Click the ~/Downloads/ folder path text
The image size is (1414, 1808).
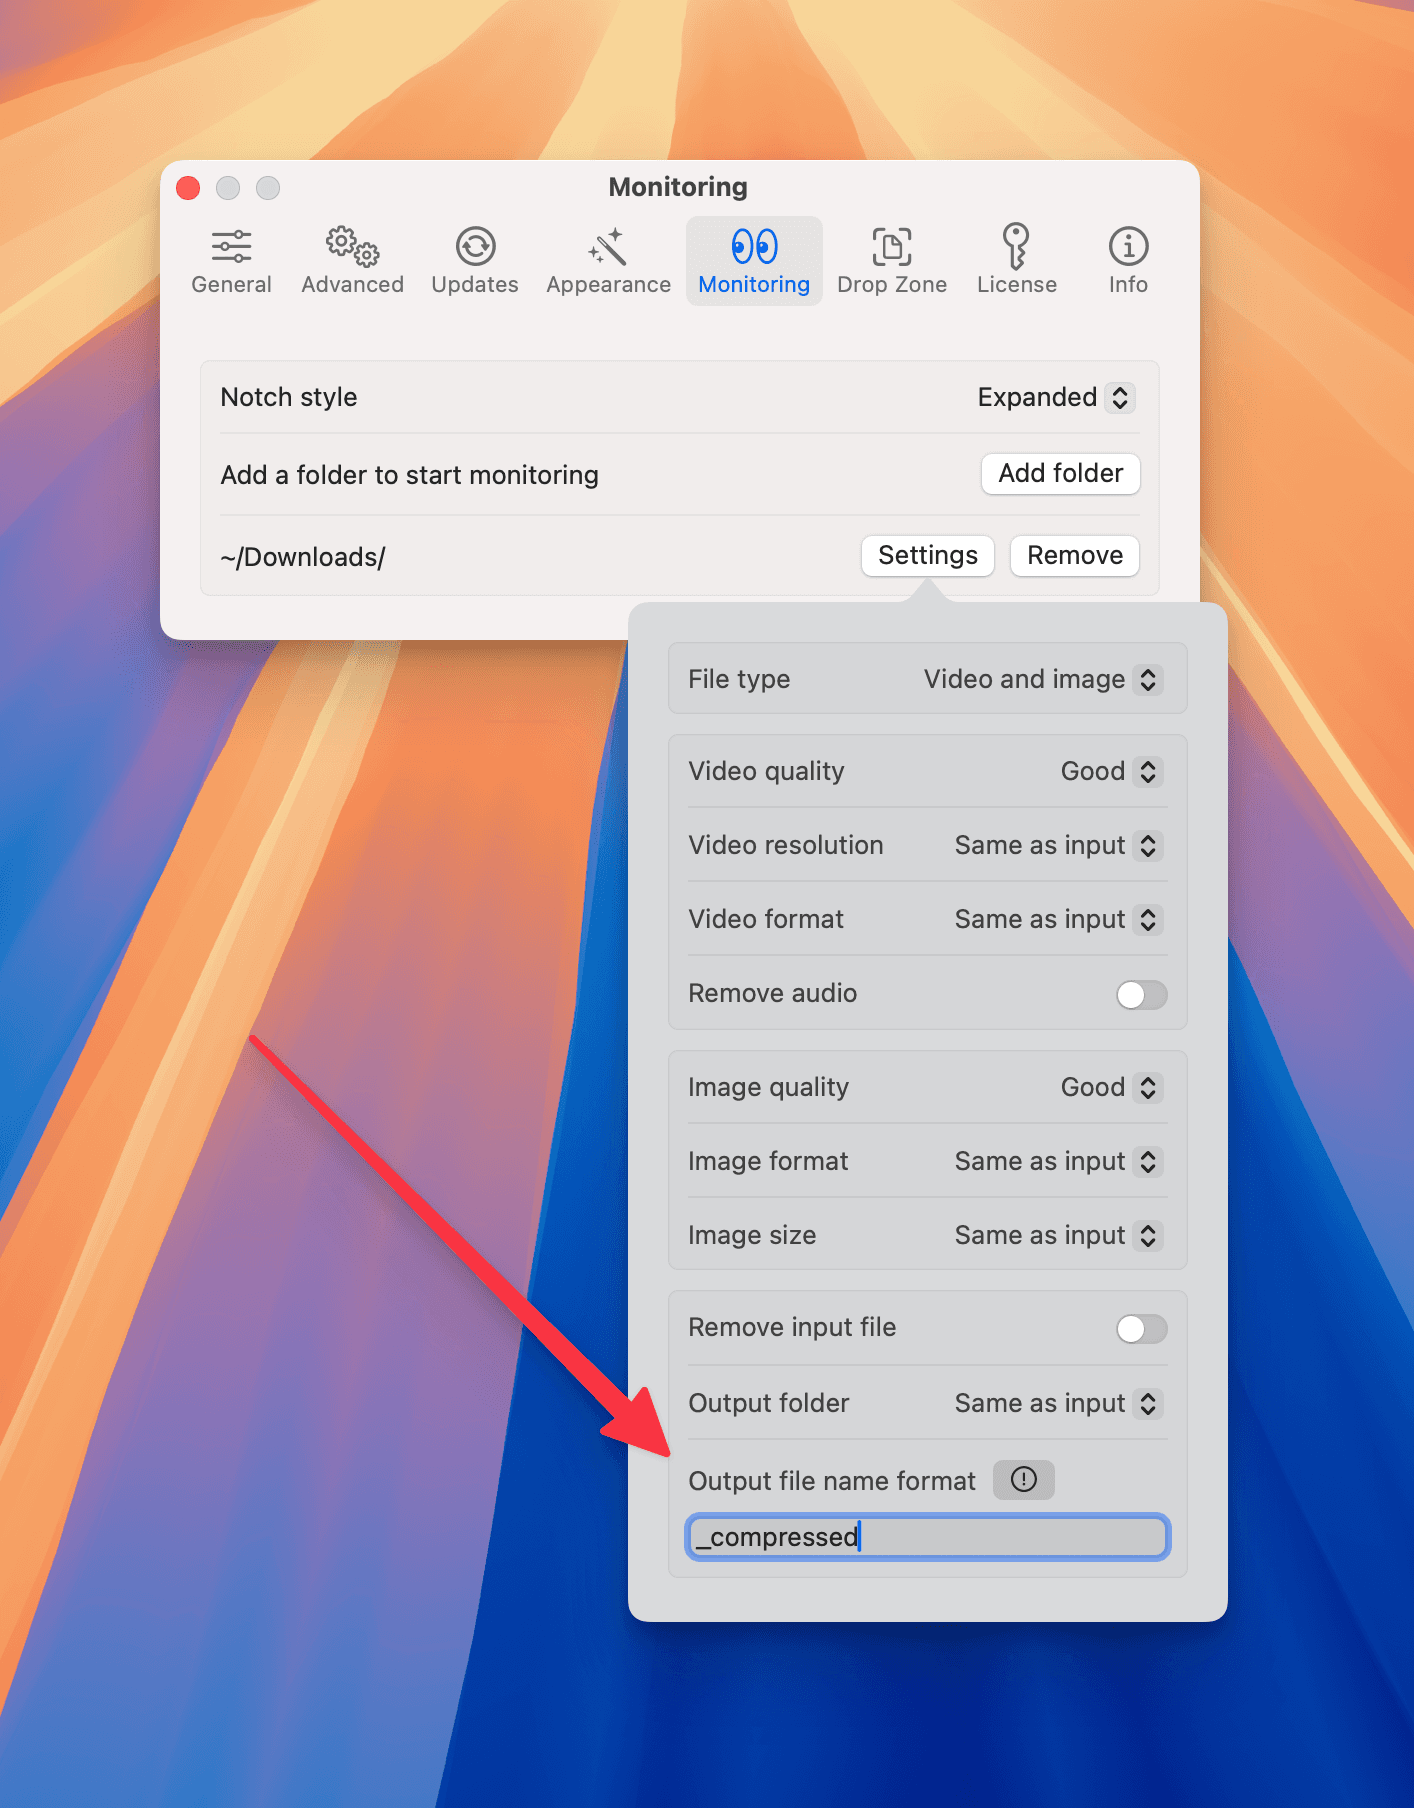coord(303,557)
